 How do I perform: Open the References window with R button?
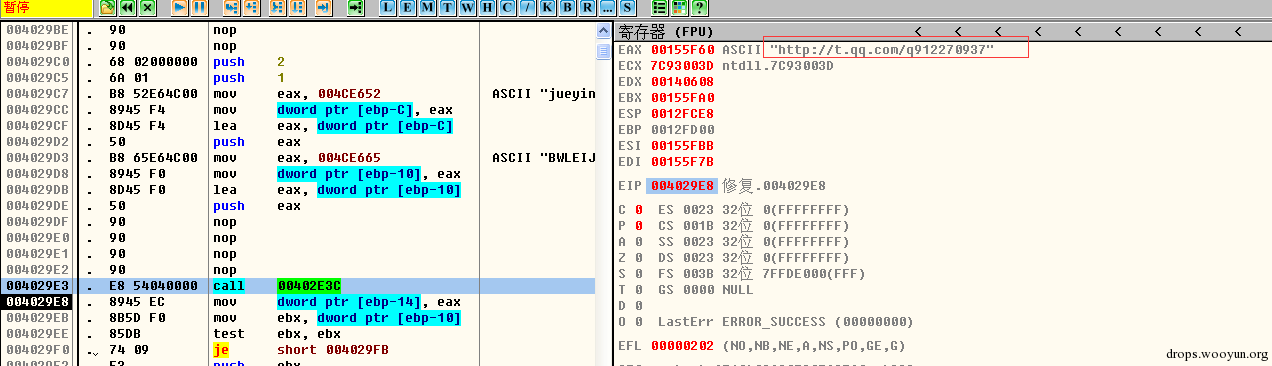pyautogui.click(x=587, y=7)
